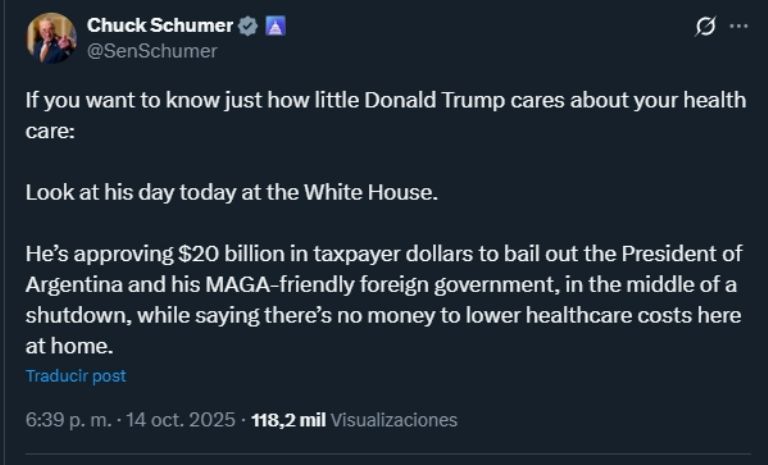Click the "MAGA-friendly" text in post
768x465 pixels.
(x=269, y=285)
